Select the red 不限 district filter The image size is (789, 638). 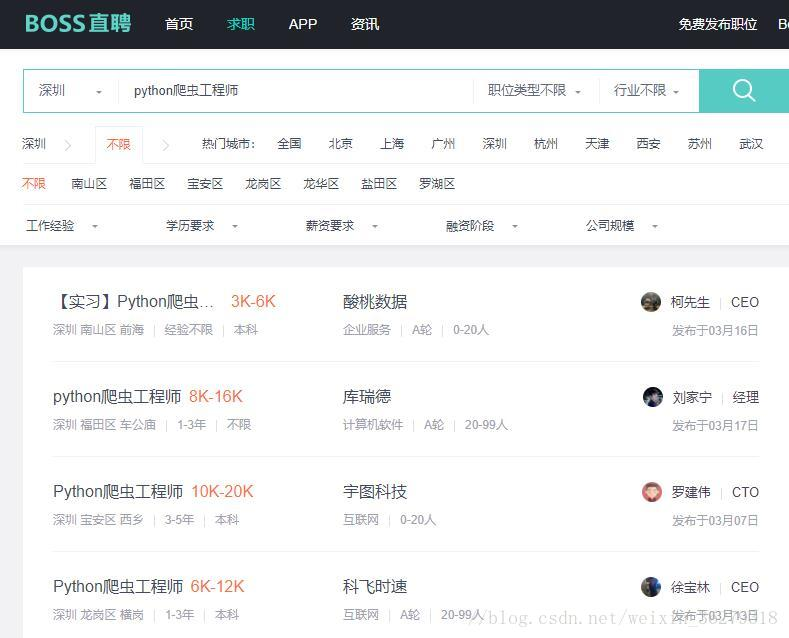[x=34, y=184]
